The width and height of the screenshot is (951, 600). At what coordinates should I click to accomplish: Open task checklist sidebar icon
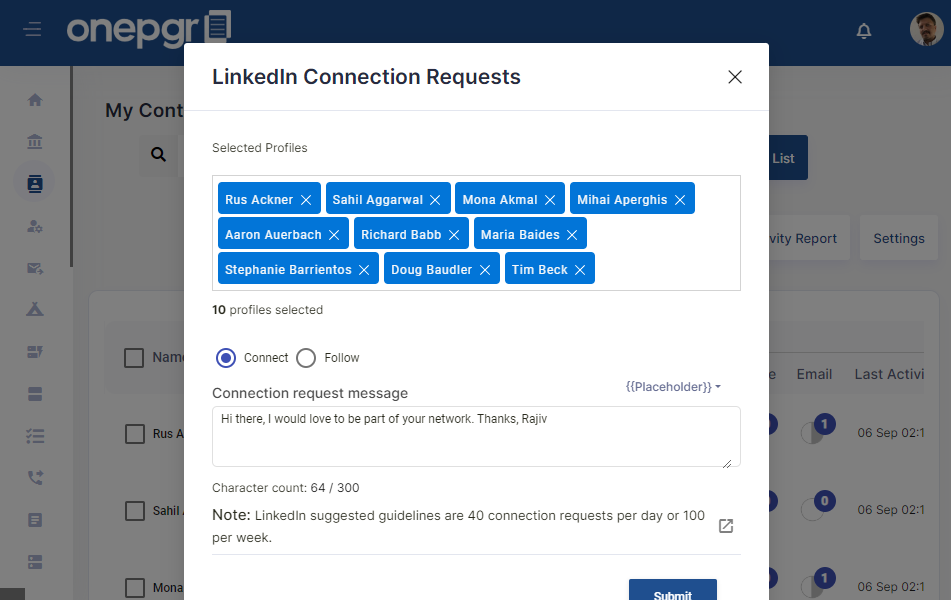click(x=35, y=436)
